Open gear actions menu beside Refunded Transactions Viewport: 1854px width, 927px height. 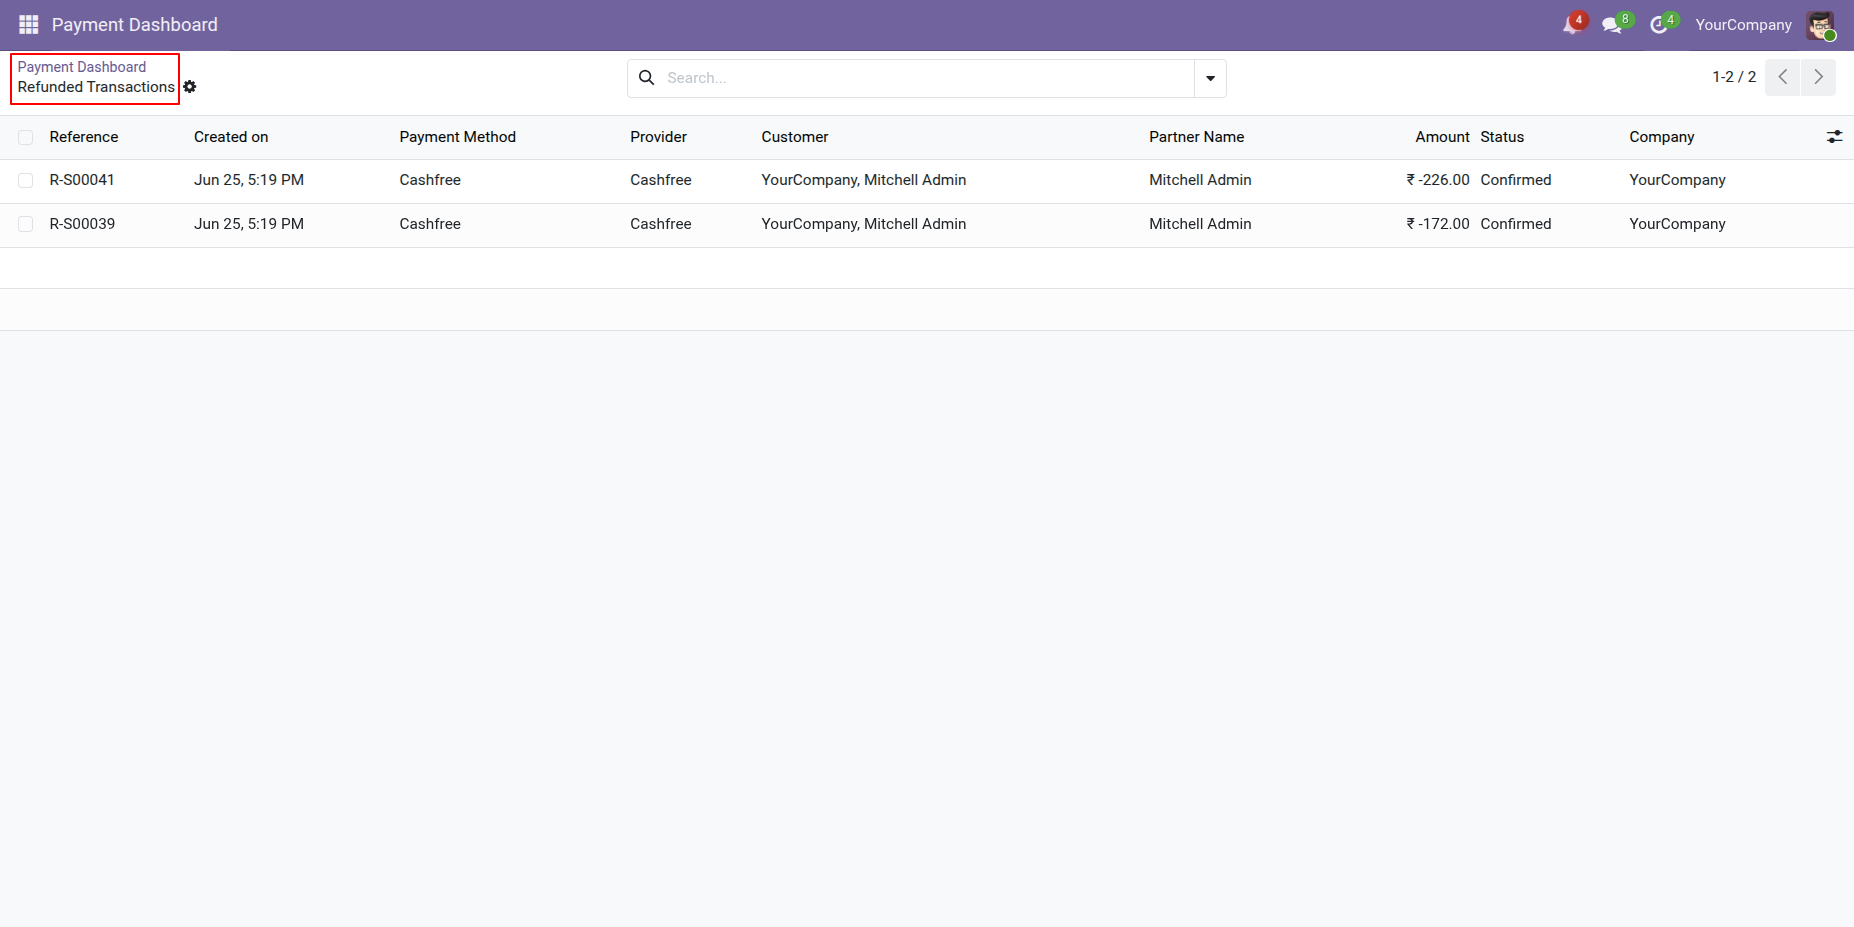point(190,87)
